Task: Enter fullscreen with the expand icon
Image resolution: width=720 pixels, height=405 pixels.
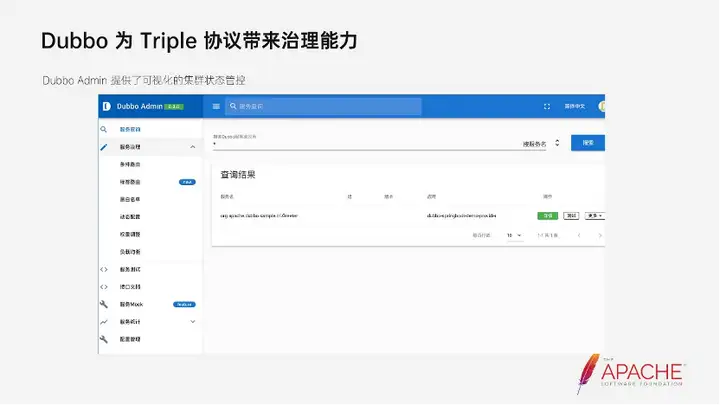Action: (547, 106)
